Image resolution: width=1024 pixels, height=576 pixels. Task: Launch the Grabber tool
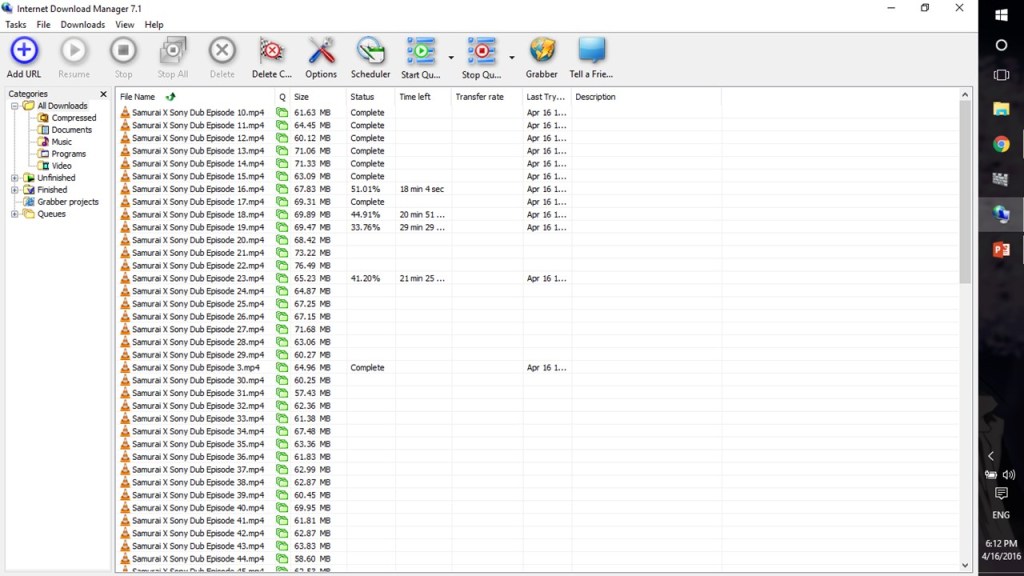(542, 51)
